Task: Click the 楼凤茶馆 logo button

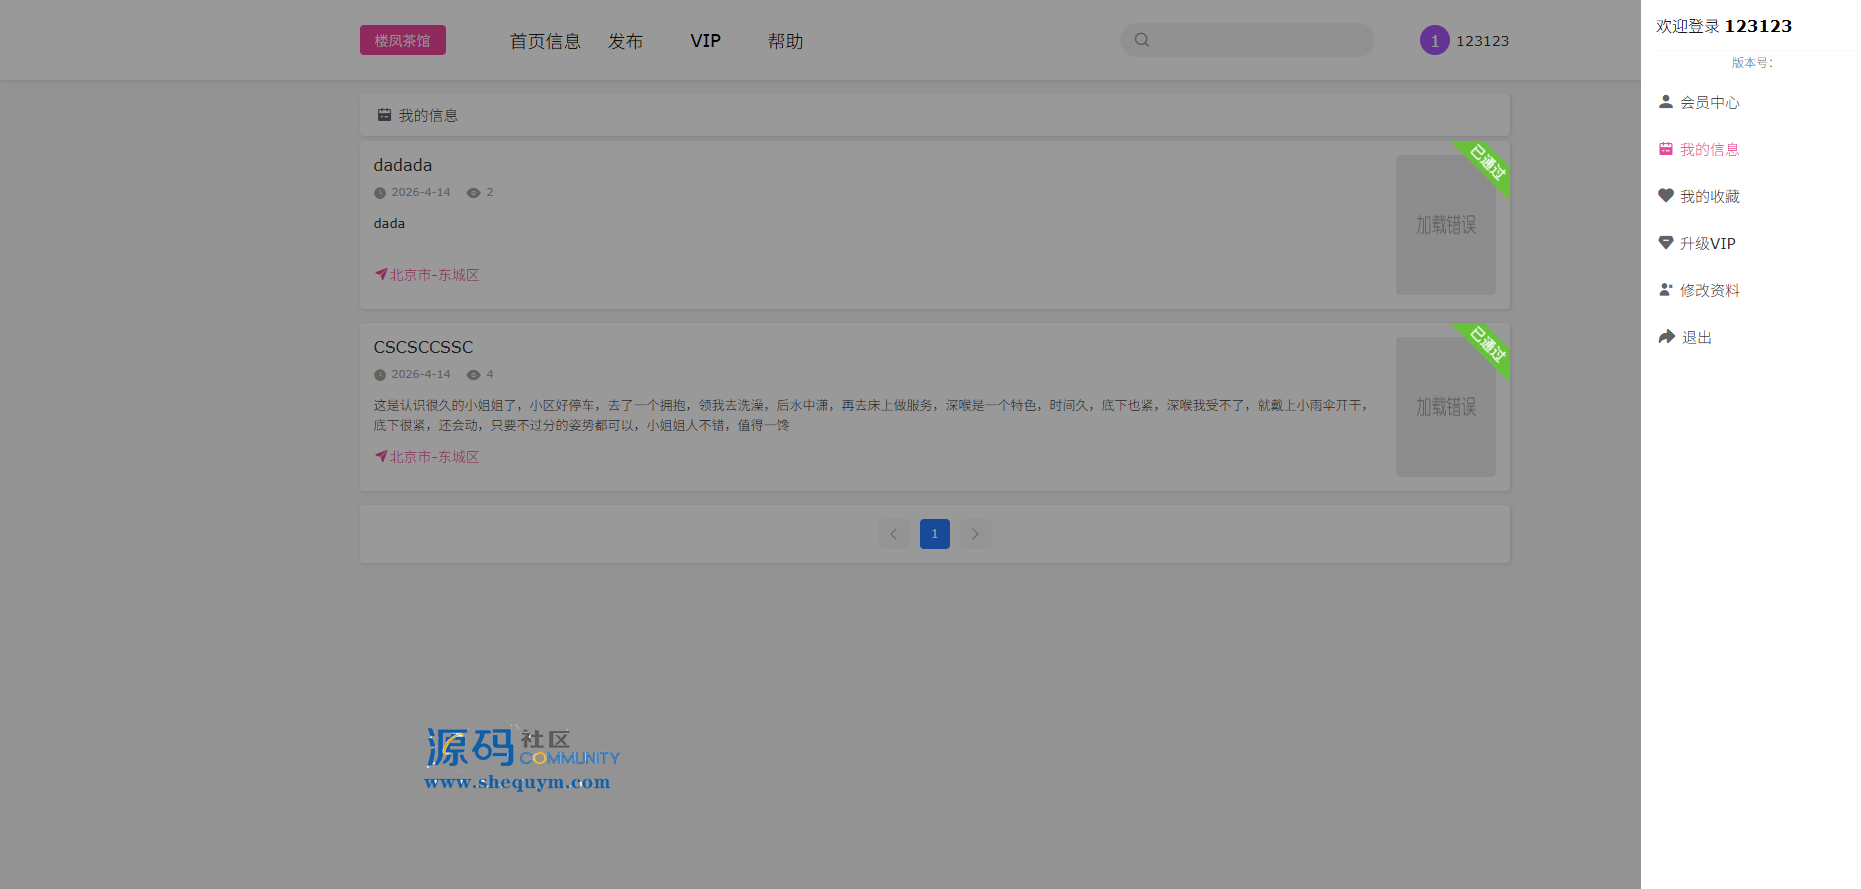Action: (403, 40)
